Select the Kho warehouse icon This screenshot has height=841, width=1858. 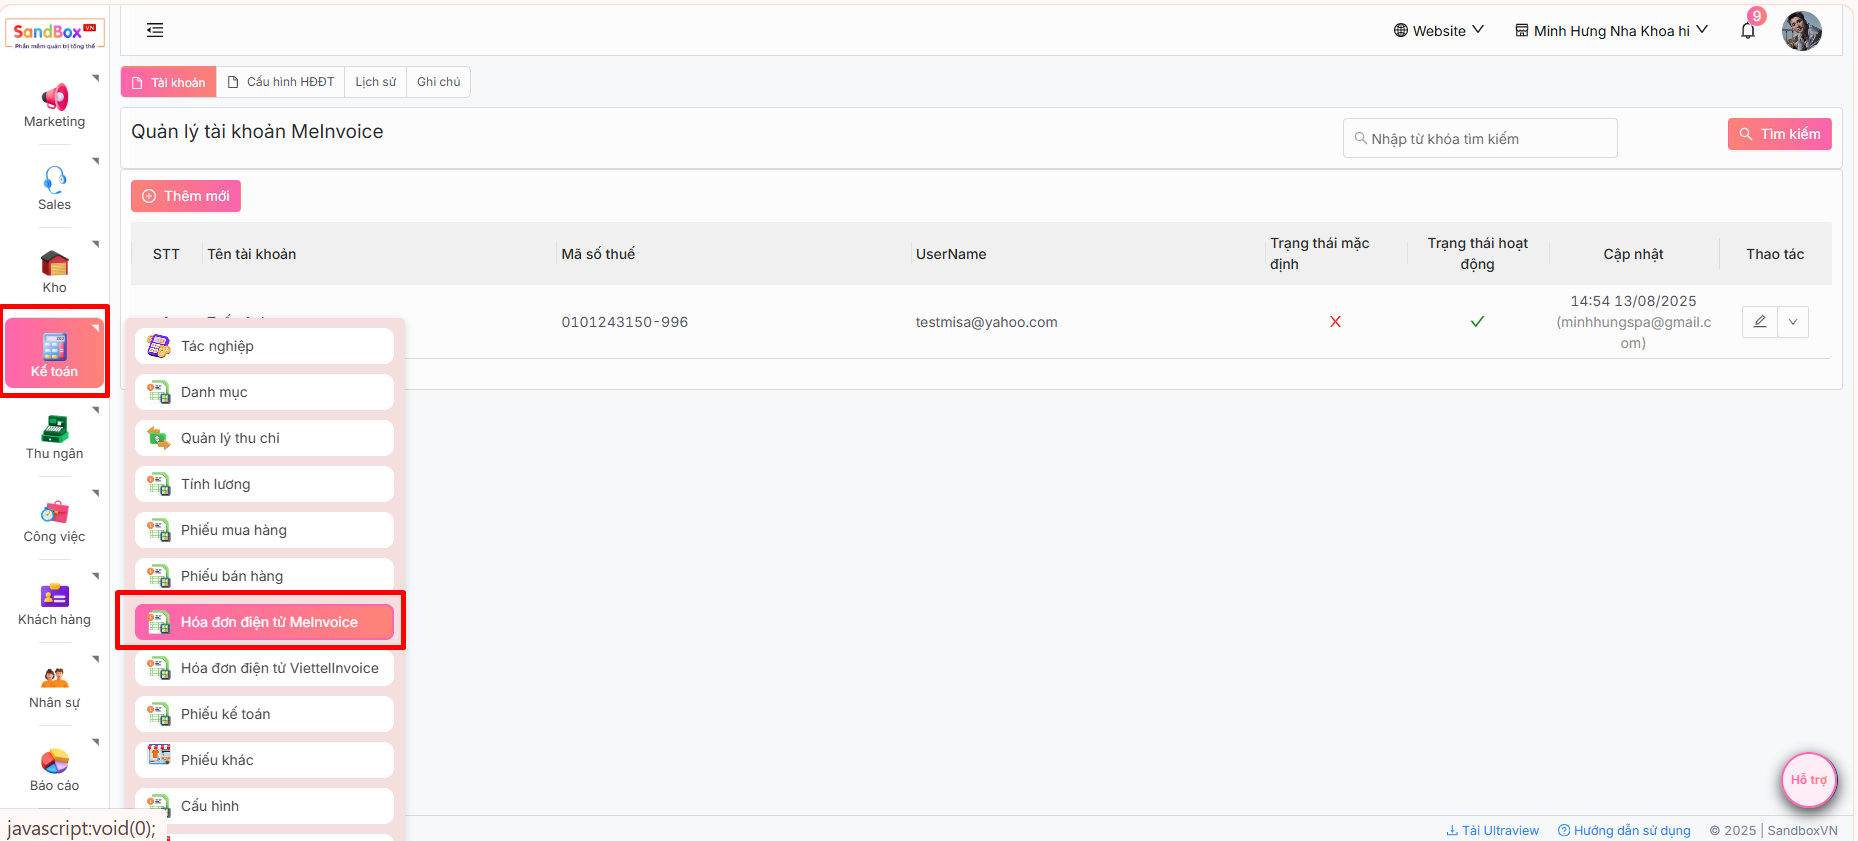(x=54, y=264)
